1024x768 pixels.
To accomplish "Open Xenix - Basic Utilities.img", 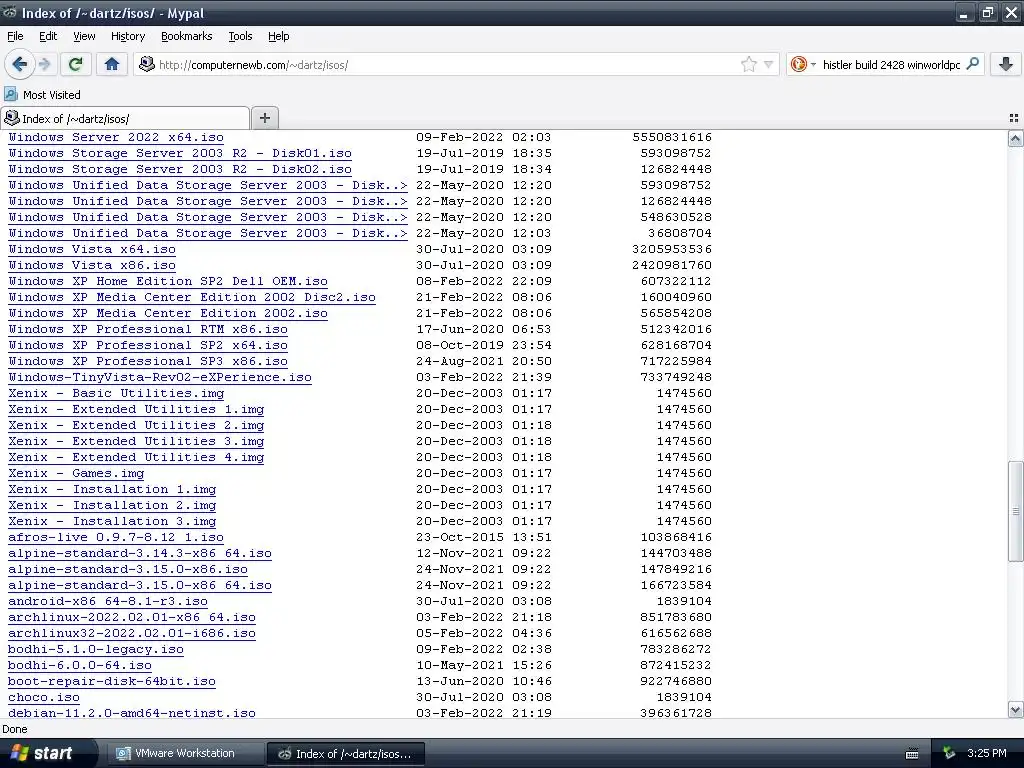I will [116, 393].
